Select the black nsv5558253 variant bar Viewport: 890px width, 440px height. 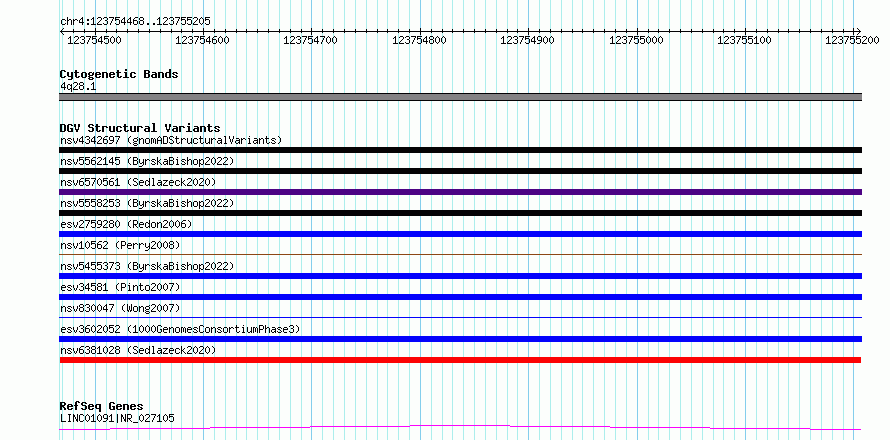[x=460, y=213]
